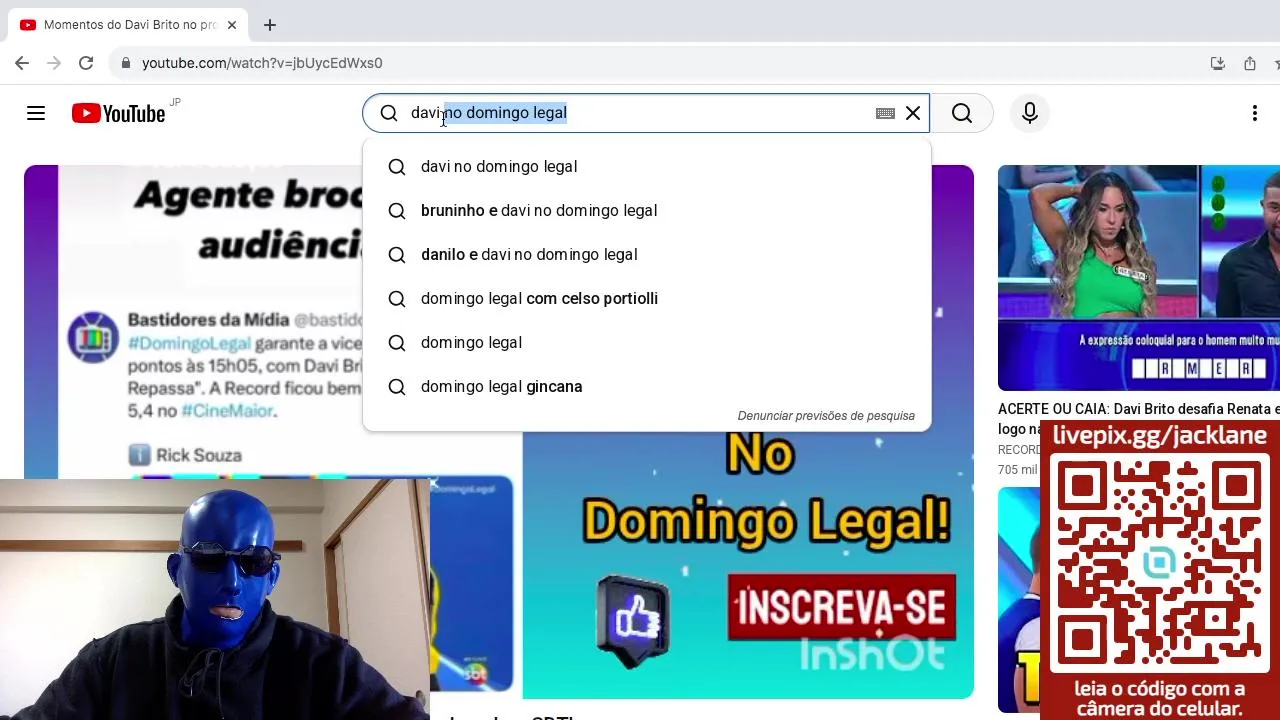Open the YouTube settings three-dot menu
This screenshot has width=1280, height=720.
[x=1255, y=113]
